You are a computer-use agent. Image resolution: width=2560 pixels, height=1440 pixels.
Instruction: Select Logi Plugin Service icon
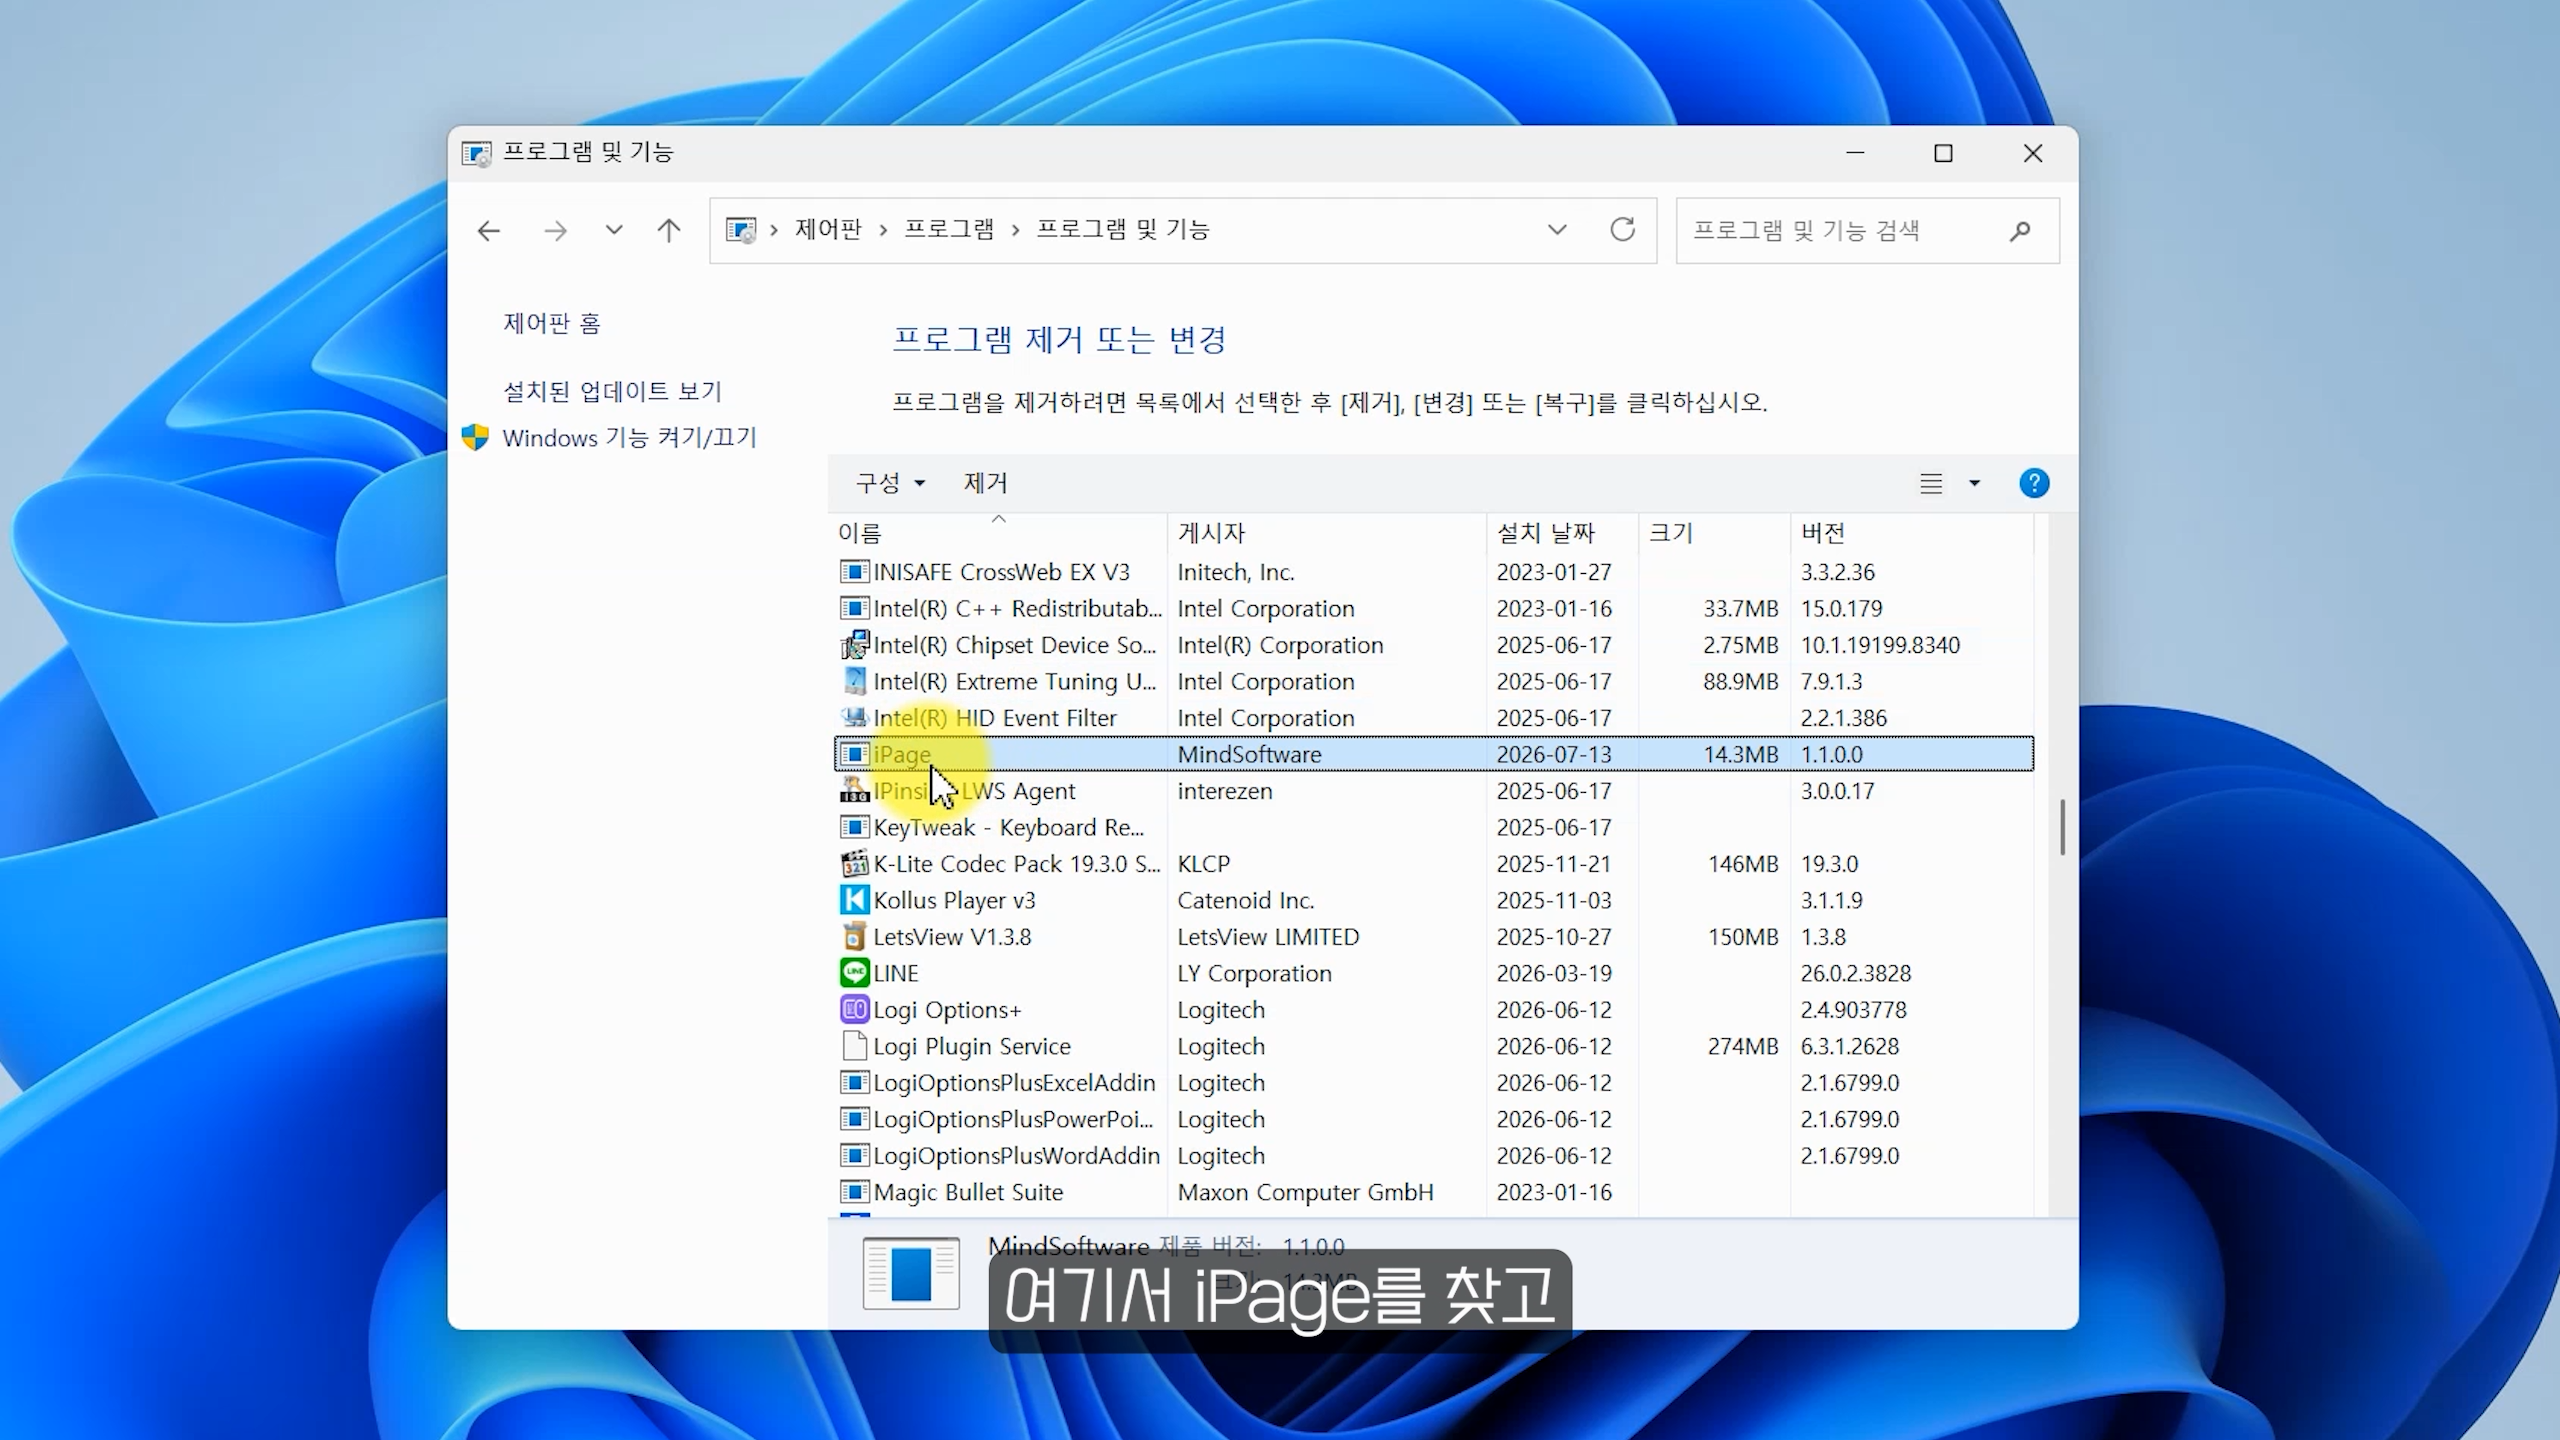[x=854, y=1046]
